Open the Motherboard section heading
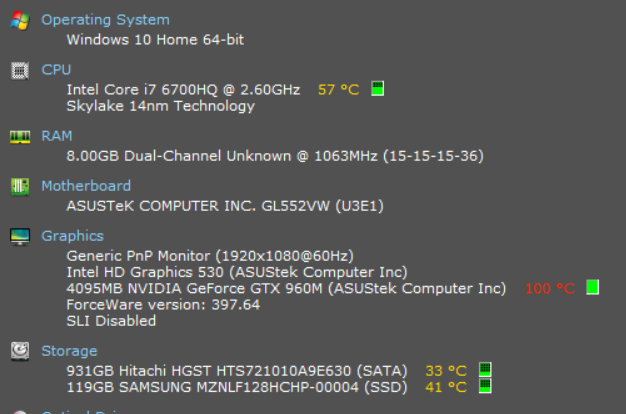Screen dimensions: 626x414 86,186
